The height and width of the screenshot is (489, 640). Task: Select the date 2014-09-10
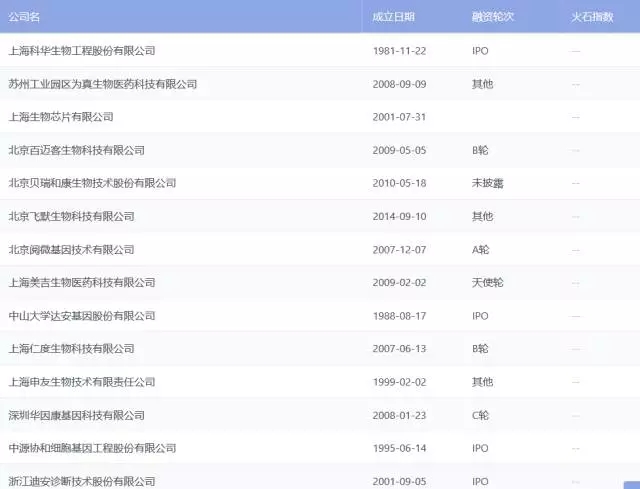pyautogui.click(x=399, y=216)
